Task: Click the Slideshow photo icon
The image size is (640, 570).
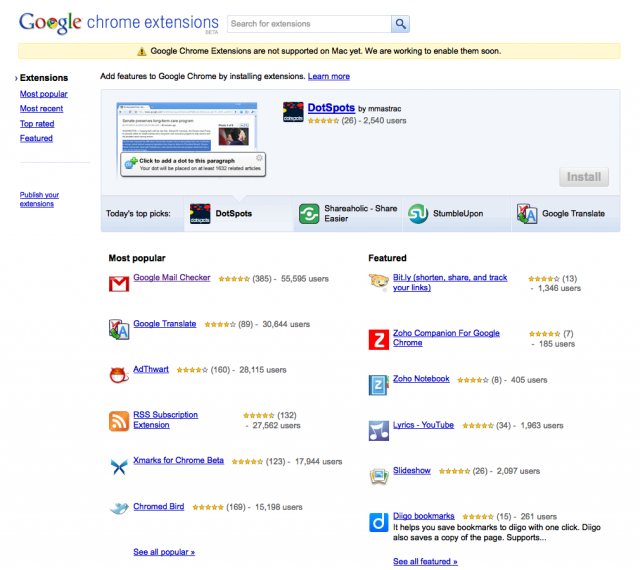Action: click(379, 476)
